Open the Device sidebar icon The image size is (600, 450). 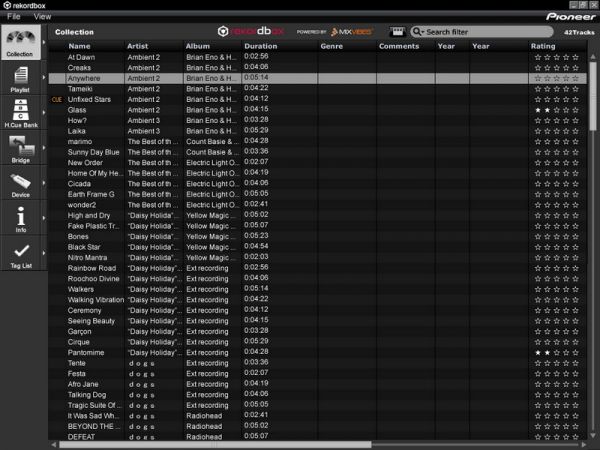[21, 183]
